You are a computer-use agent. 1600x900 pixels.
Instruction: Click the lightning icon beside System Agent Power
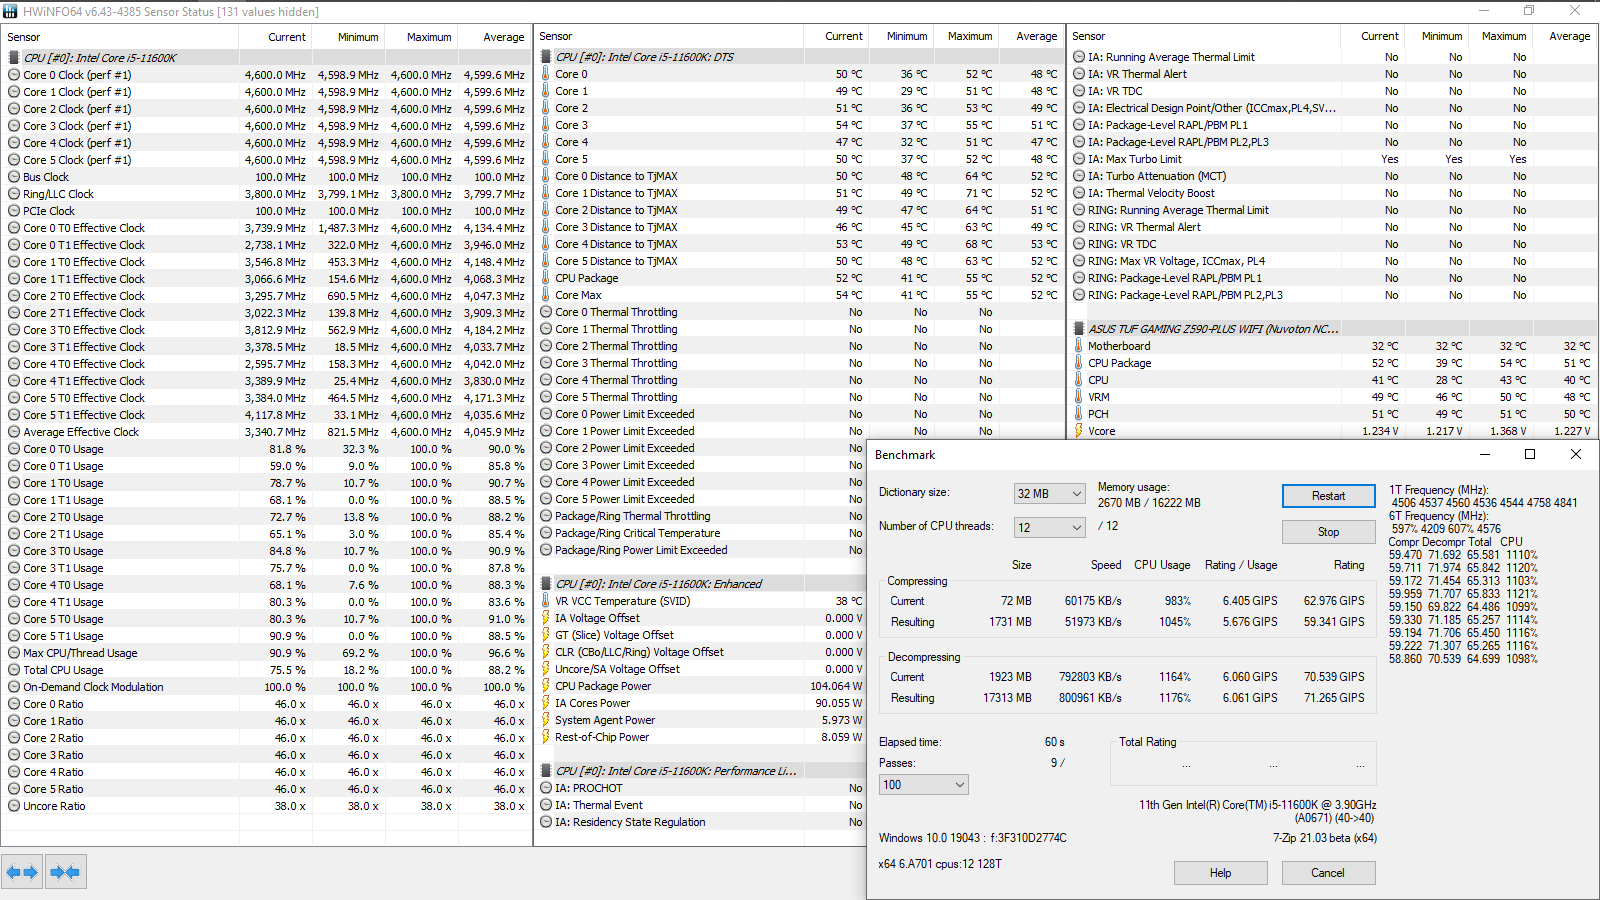[x=546, y=720]
